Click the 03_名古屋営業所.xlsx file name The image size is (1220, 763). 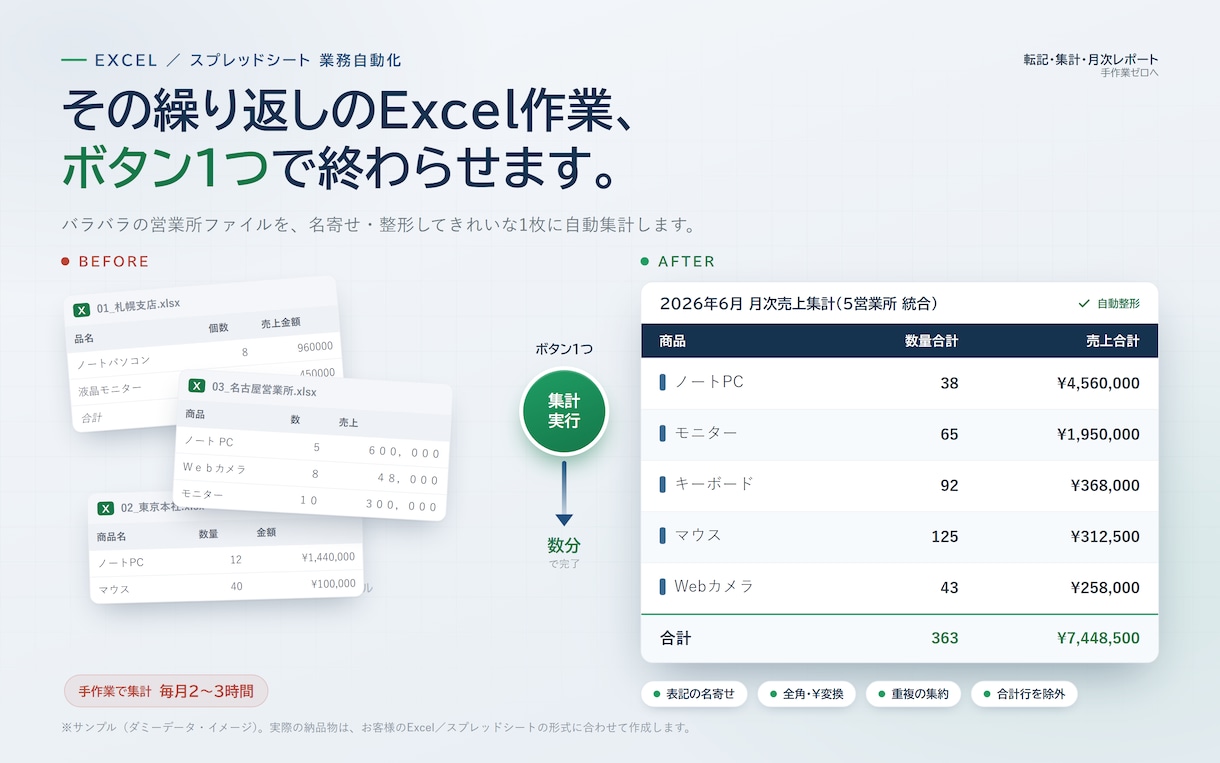pos(264,389)
